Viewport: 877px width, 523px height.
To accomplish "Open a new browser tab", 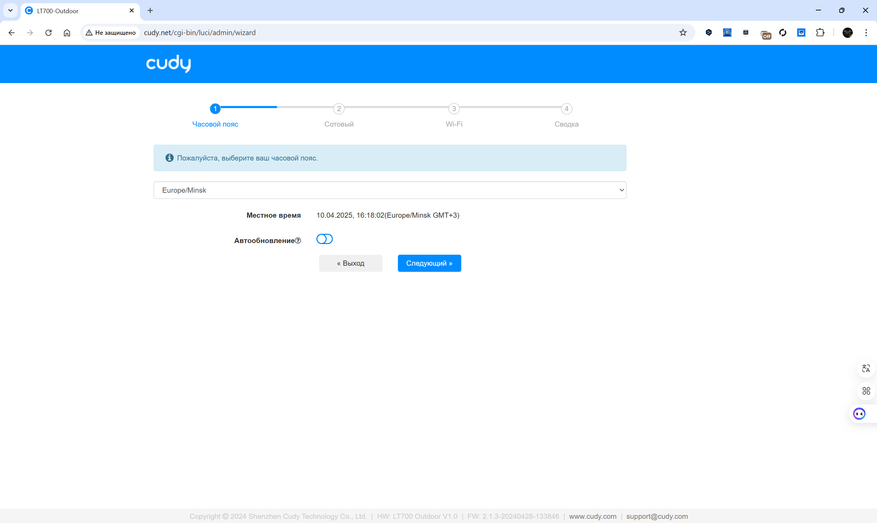I will 150,10.
